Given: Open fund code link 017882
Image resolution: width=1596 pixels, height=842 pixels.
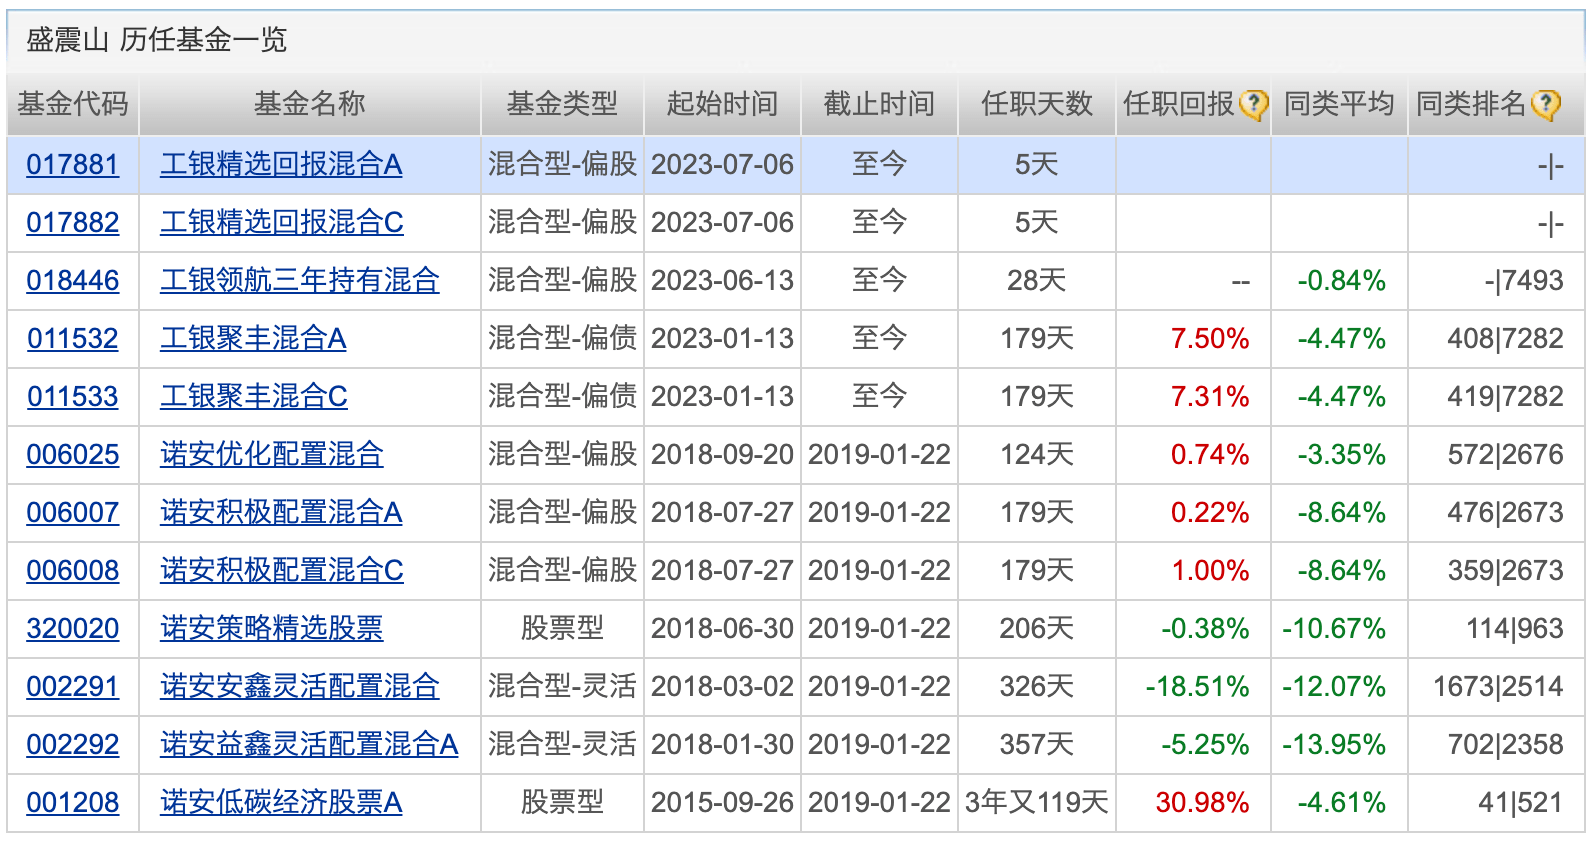Looking at the screenshot, I should (73, 223).
